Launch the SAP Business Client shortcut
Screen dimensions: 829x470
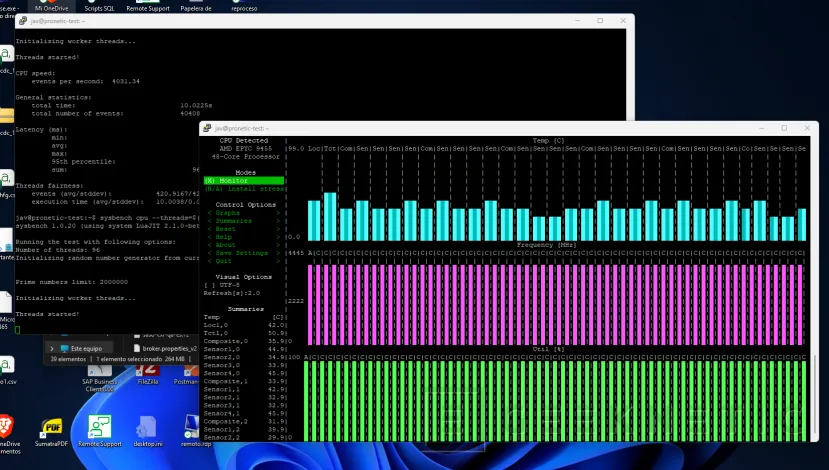[x=99, y=370]
